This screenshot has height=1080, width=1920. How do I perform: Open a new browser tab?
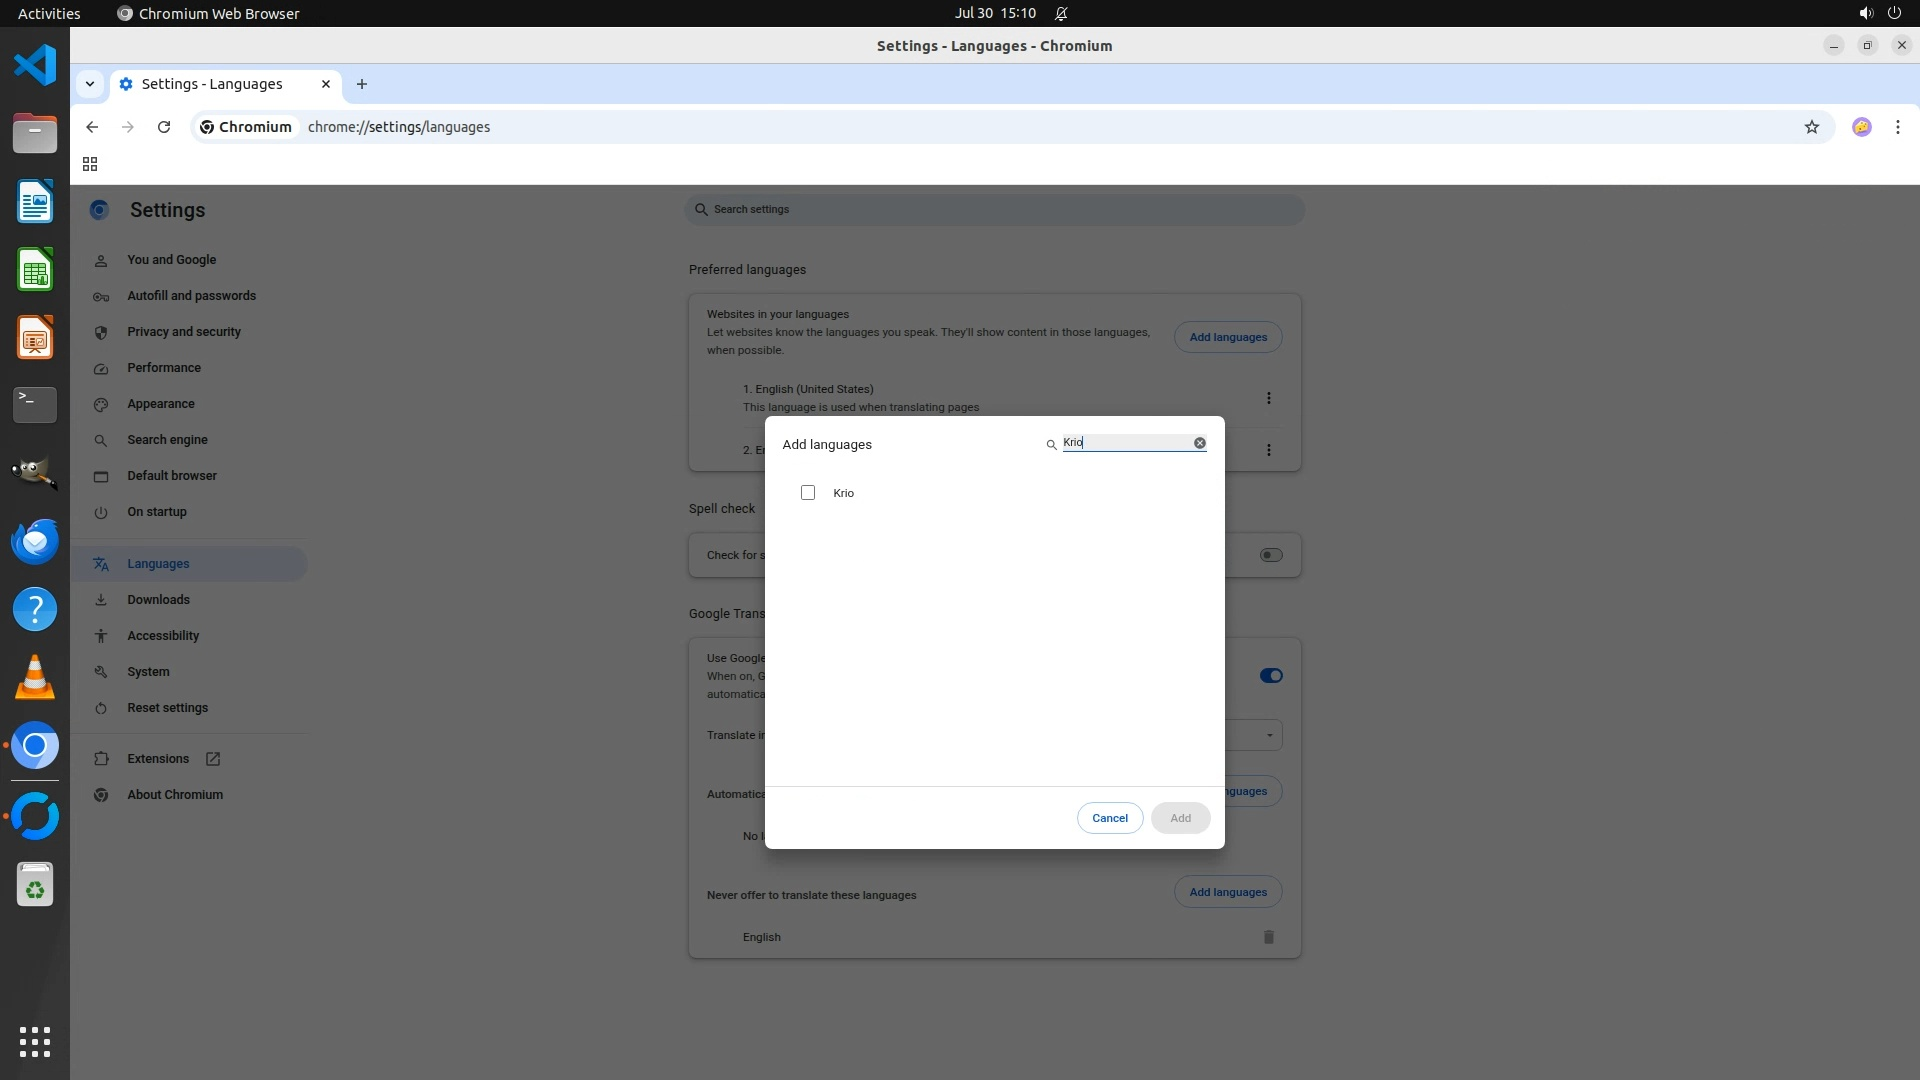[x=362, y=84]
